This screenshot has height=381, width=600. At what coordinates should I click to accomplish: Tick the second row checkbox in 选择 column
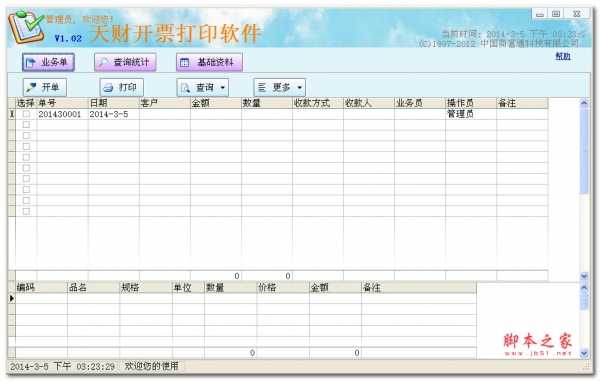coord(26,124)
